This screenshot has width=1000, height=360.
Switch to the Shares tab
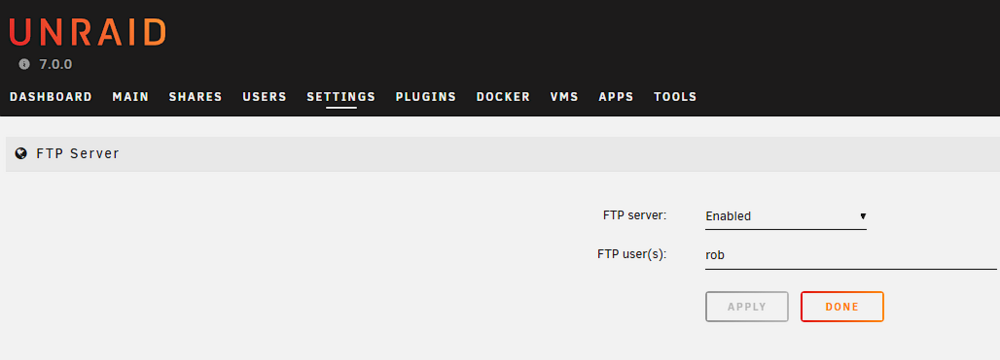click(x=195, y=97)
